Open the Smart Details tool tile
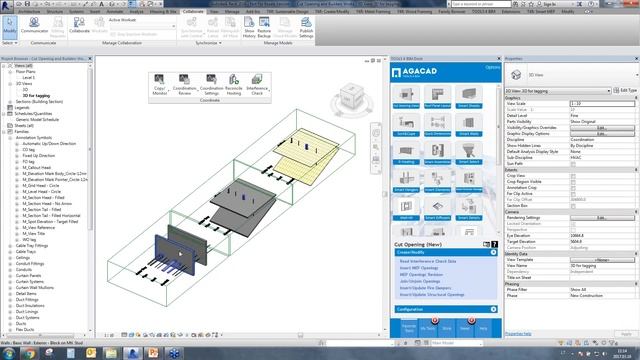The width and height of the screenshot is (640, 360). [x=469, y=209]
